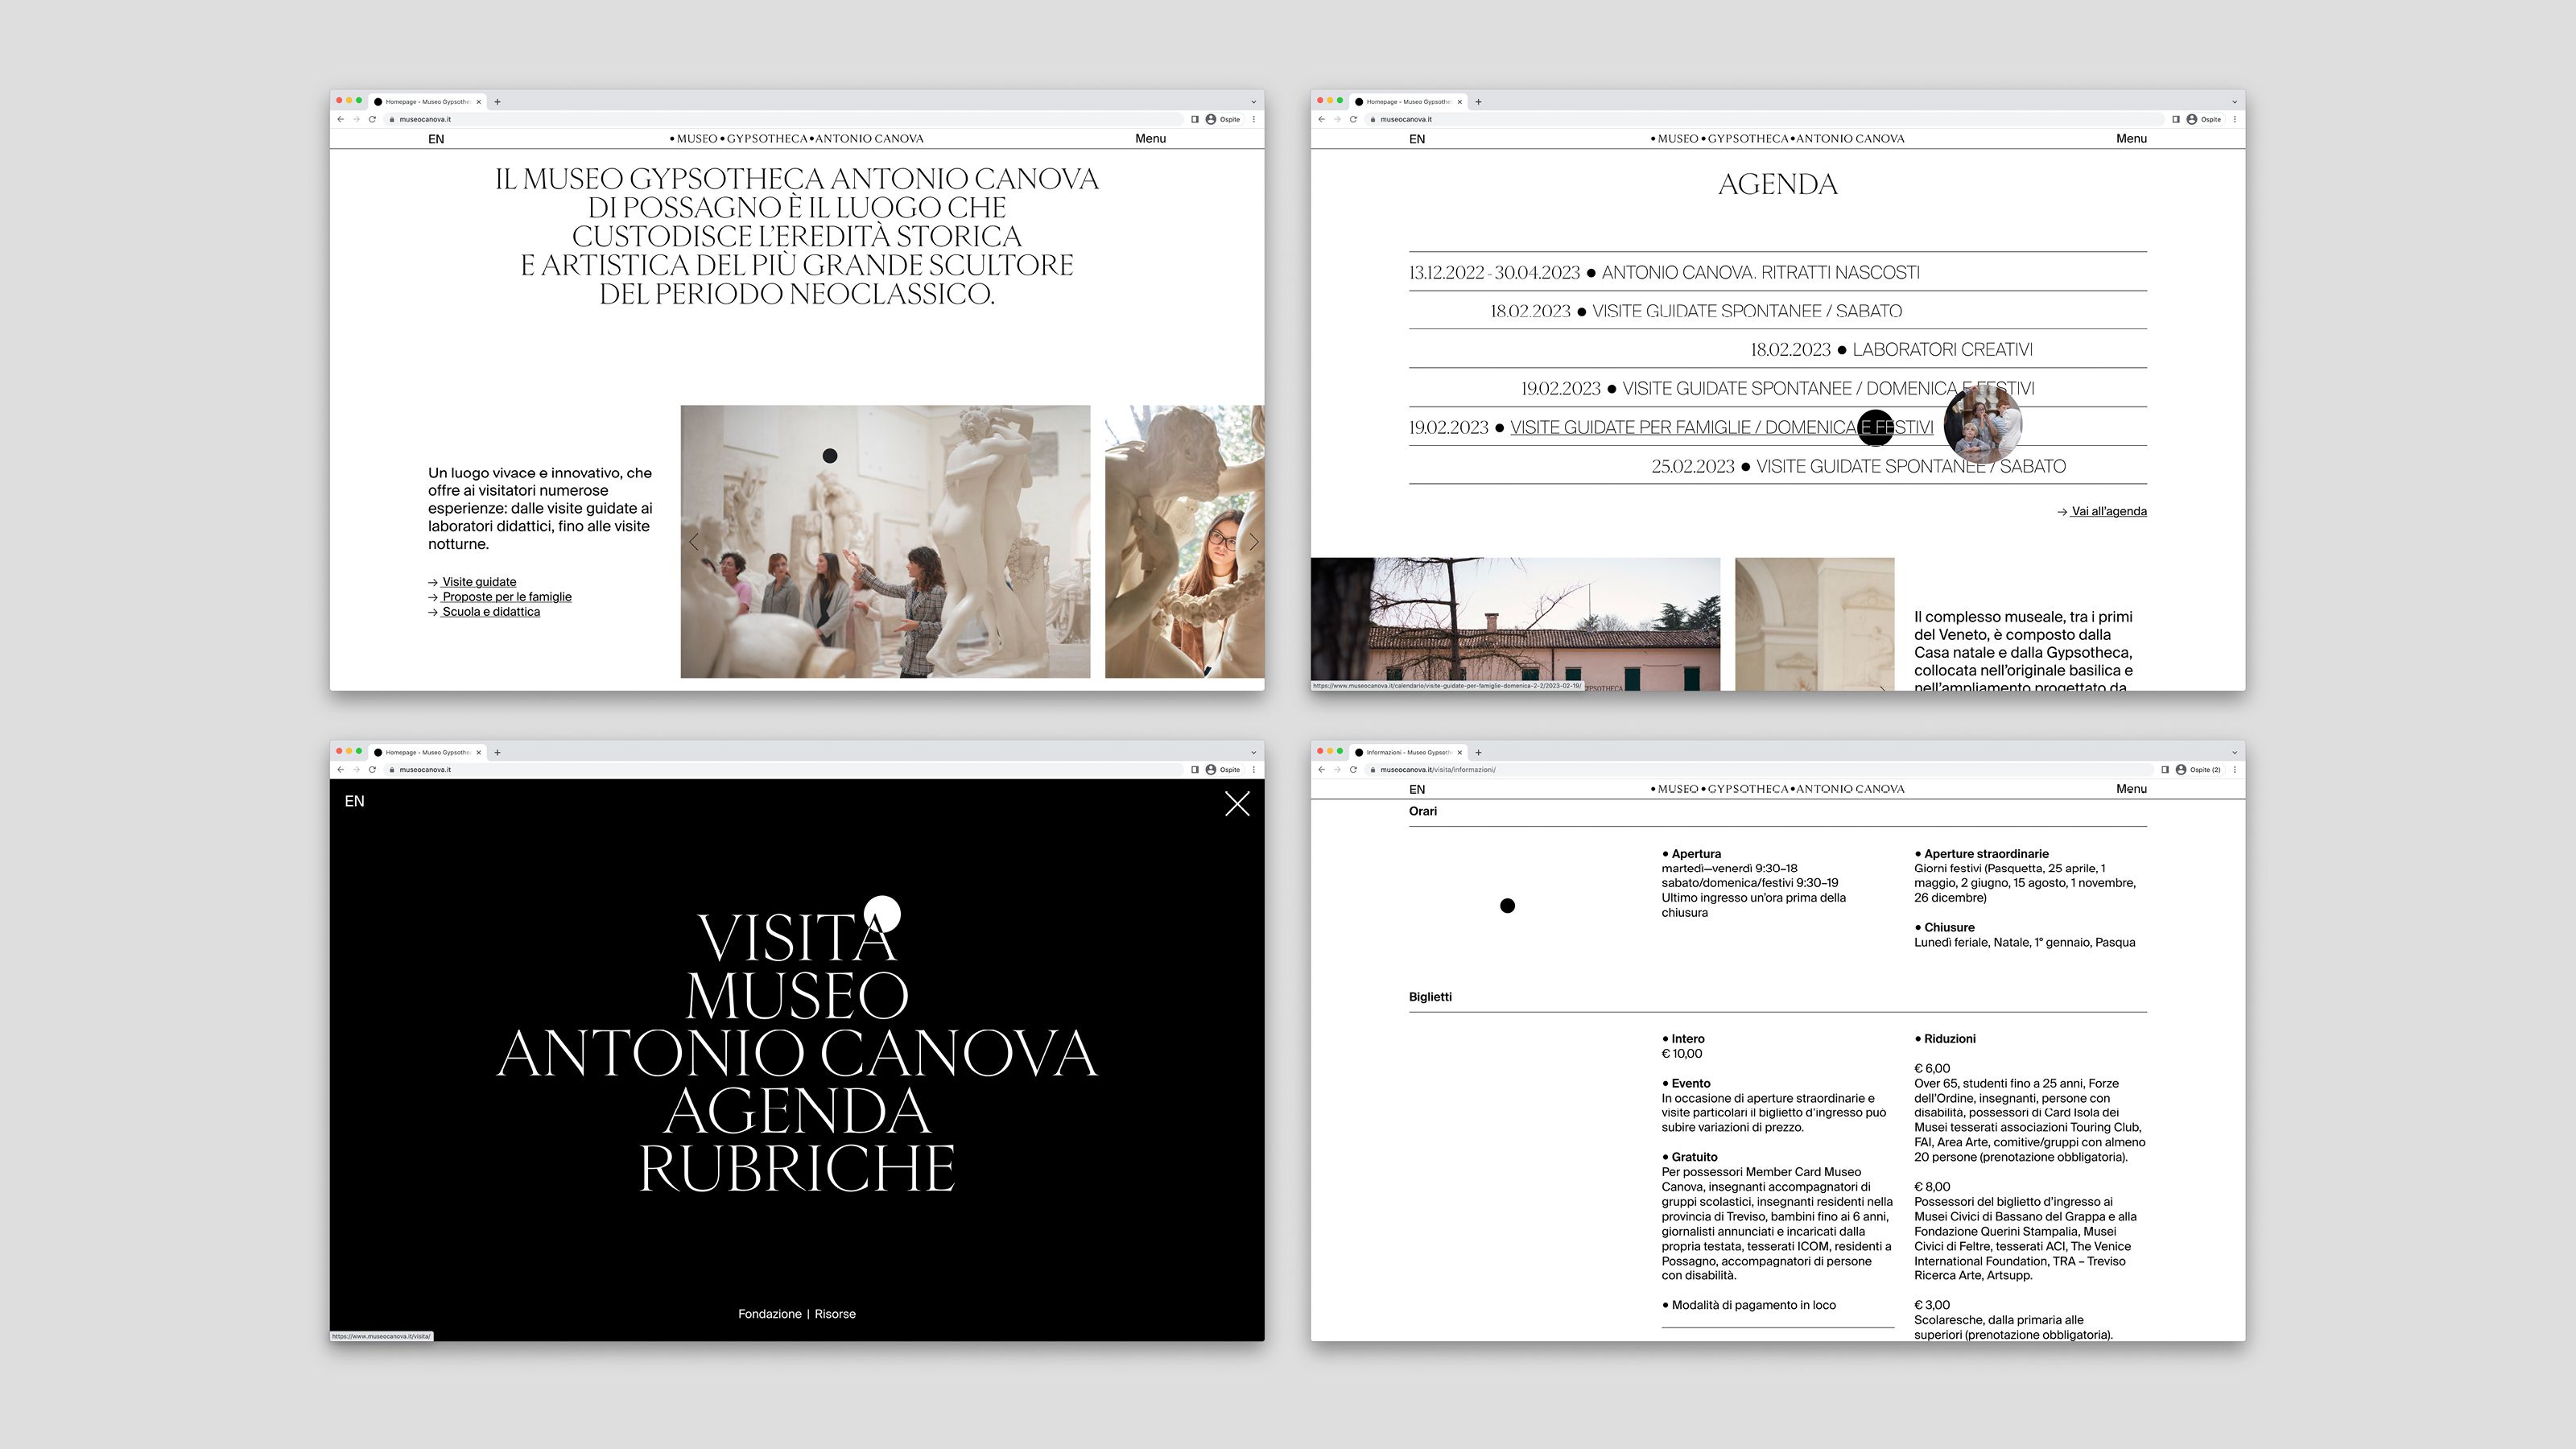The image size is (2576, 1449).
Task: Select RUBRICHE in the black fullscreen menu
Action: click(796, 1168)
